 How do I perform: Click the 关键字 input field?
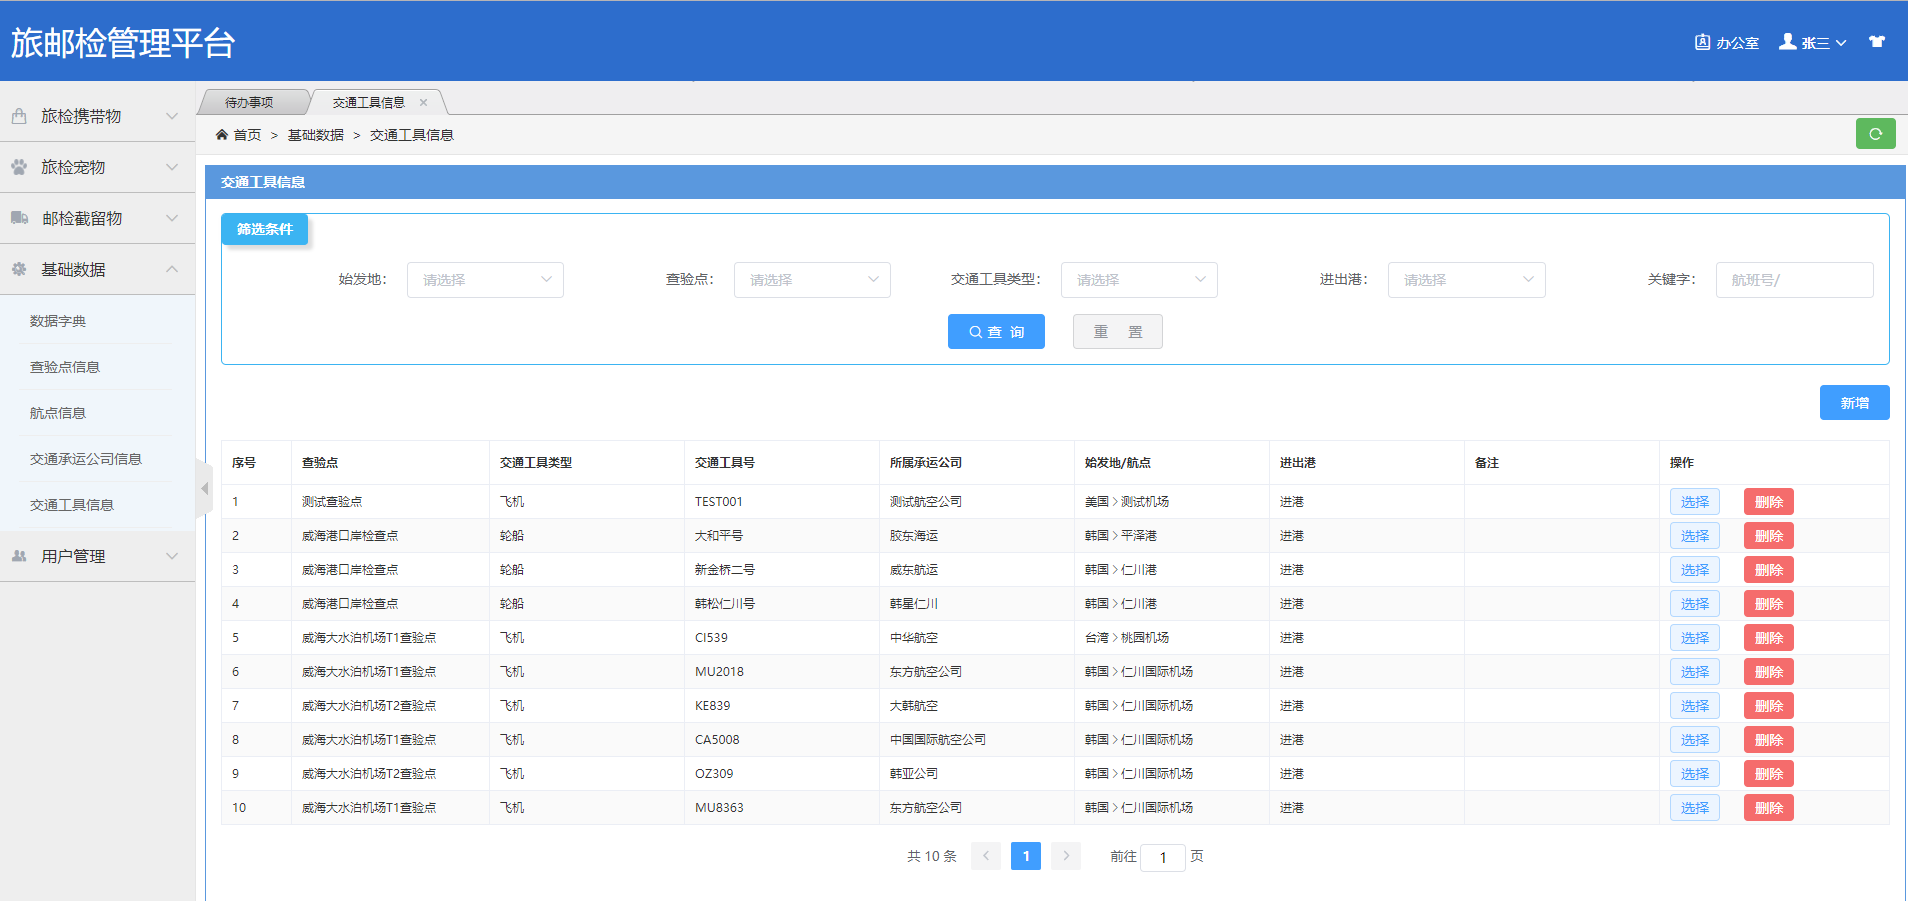(x=1794, y=280)
